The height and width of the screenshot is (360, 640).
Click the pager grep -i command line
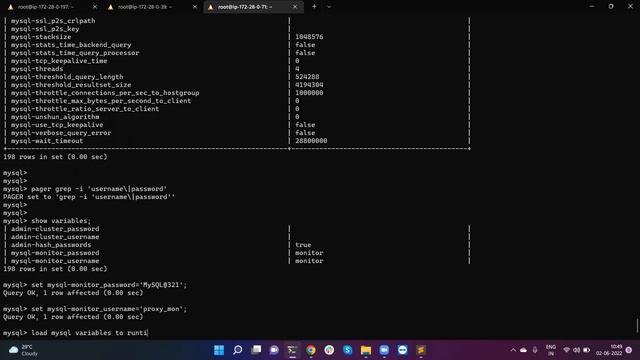(85, 189)
